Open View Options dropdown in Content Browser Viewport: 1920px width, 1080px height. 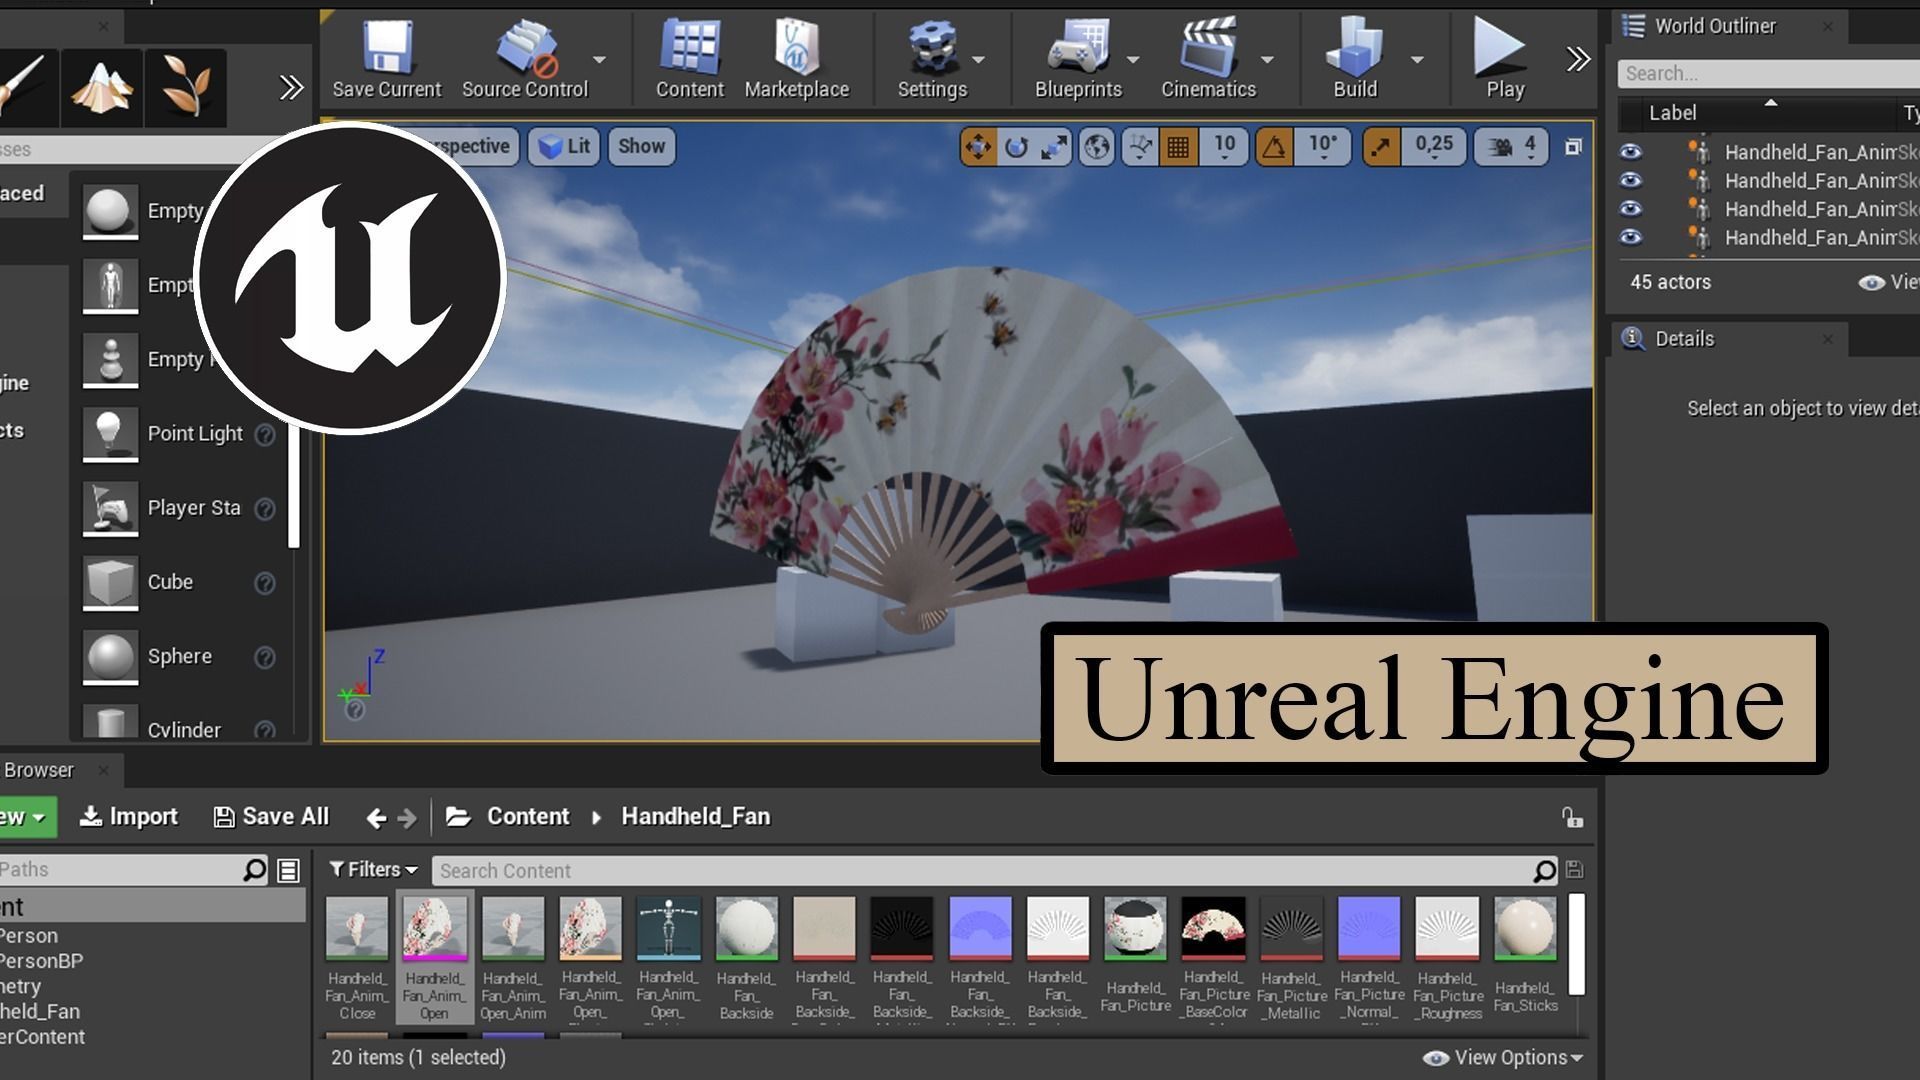pyautogui.click(x=1503, y=1057)
